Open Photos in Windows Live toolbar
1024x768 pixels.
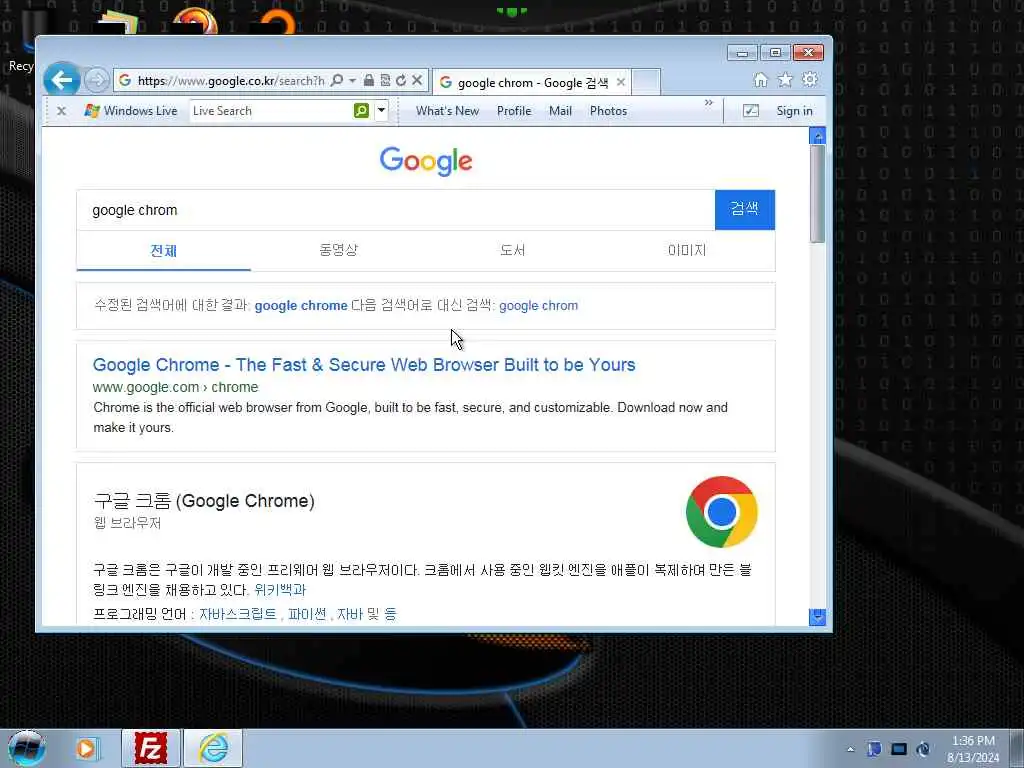point(608,111)
